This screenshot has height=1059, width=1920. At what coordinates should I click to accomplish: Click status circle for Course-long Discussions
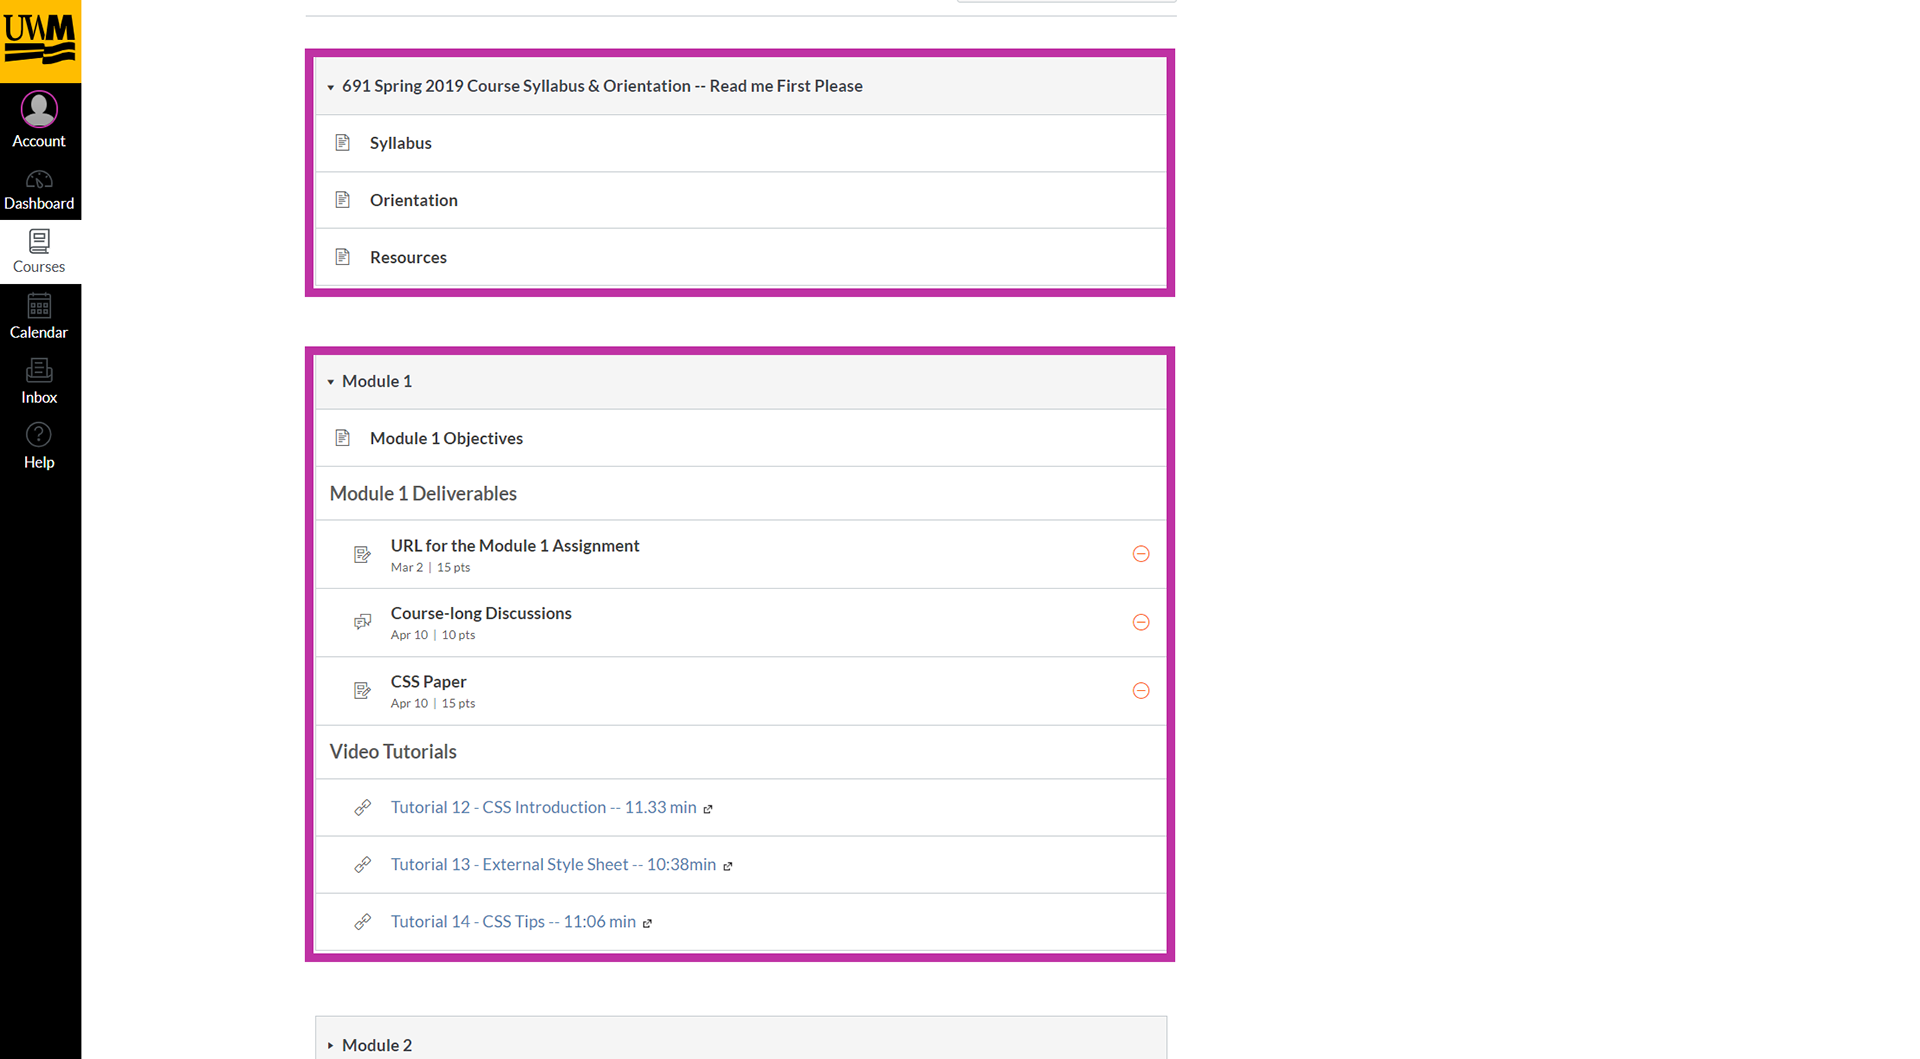[x=1141, y=622]
